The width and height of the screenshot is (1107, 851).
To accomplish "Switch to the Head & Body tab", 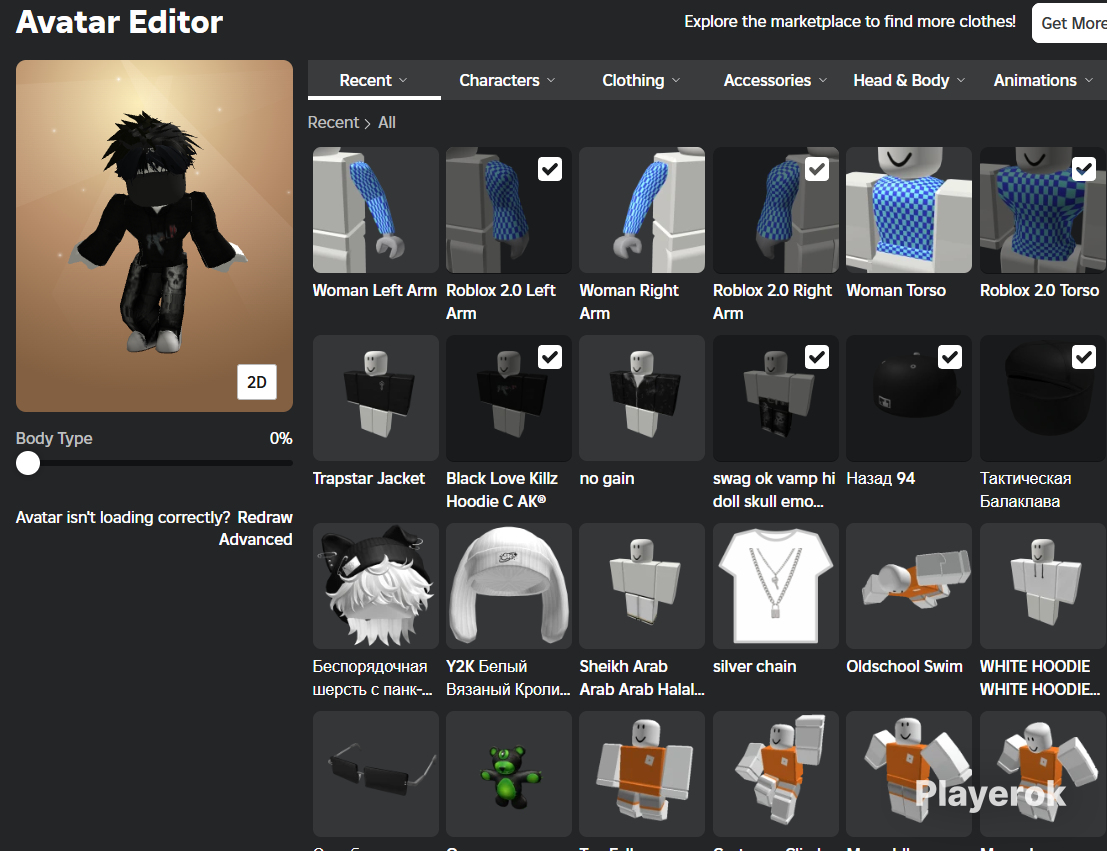I will click(x=909, y=80).
